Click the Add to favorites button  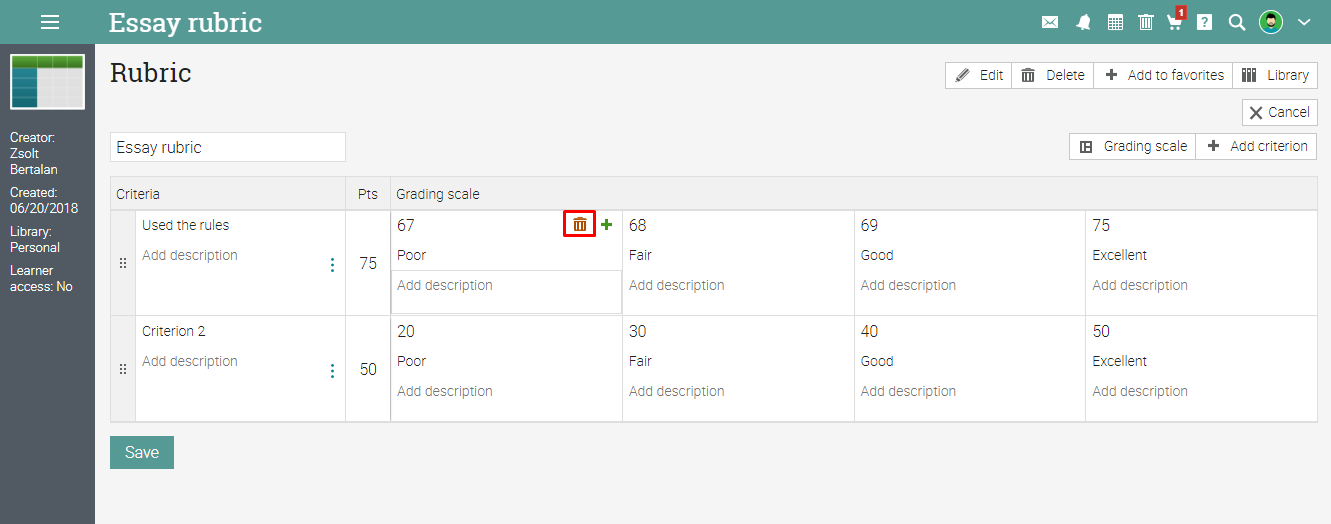pos(1164,75)
